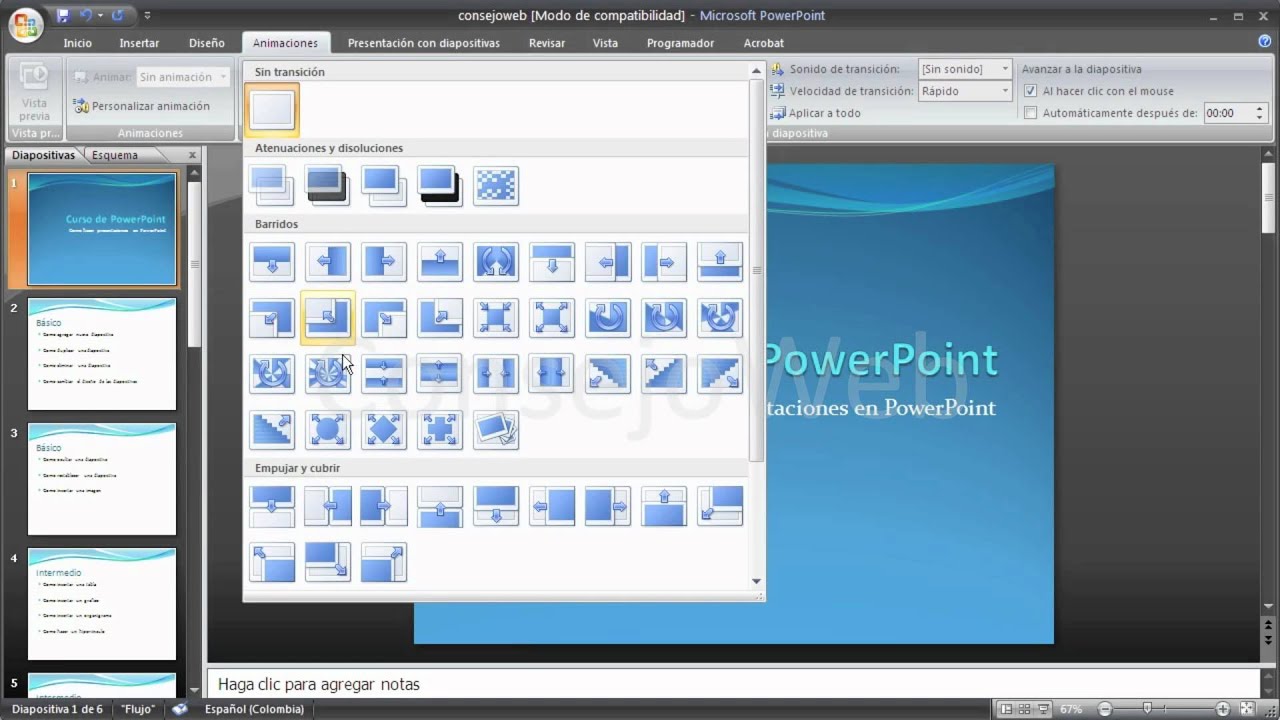
Task: Choose Barridos diamond-shape transition icon
Action: [384, 430]
